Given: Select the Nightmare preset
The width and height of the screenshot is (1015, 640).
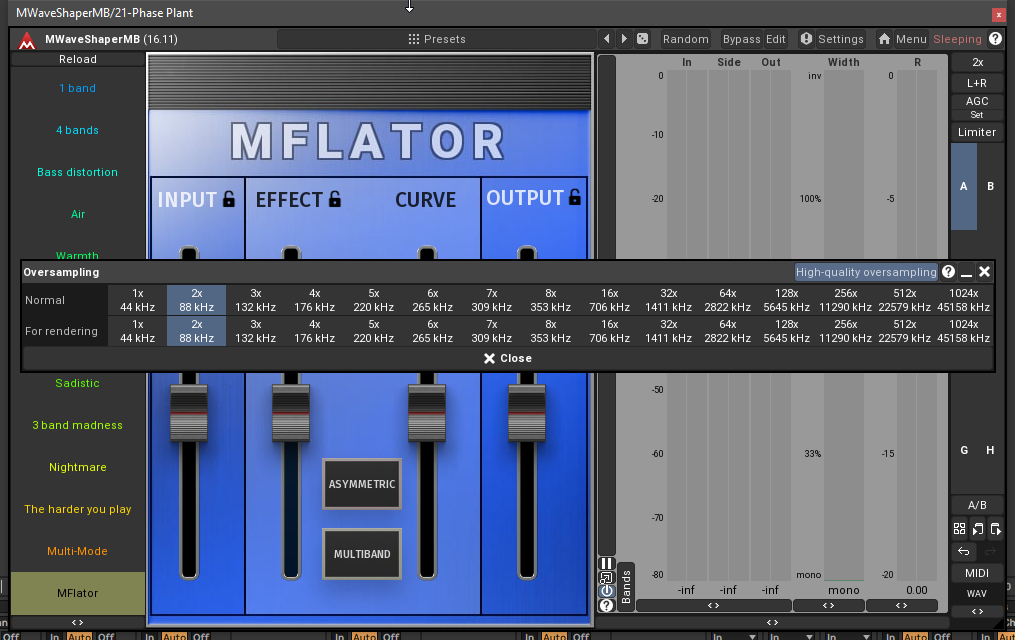Looking at the screenshot, I should coord(78,467).
